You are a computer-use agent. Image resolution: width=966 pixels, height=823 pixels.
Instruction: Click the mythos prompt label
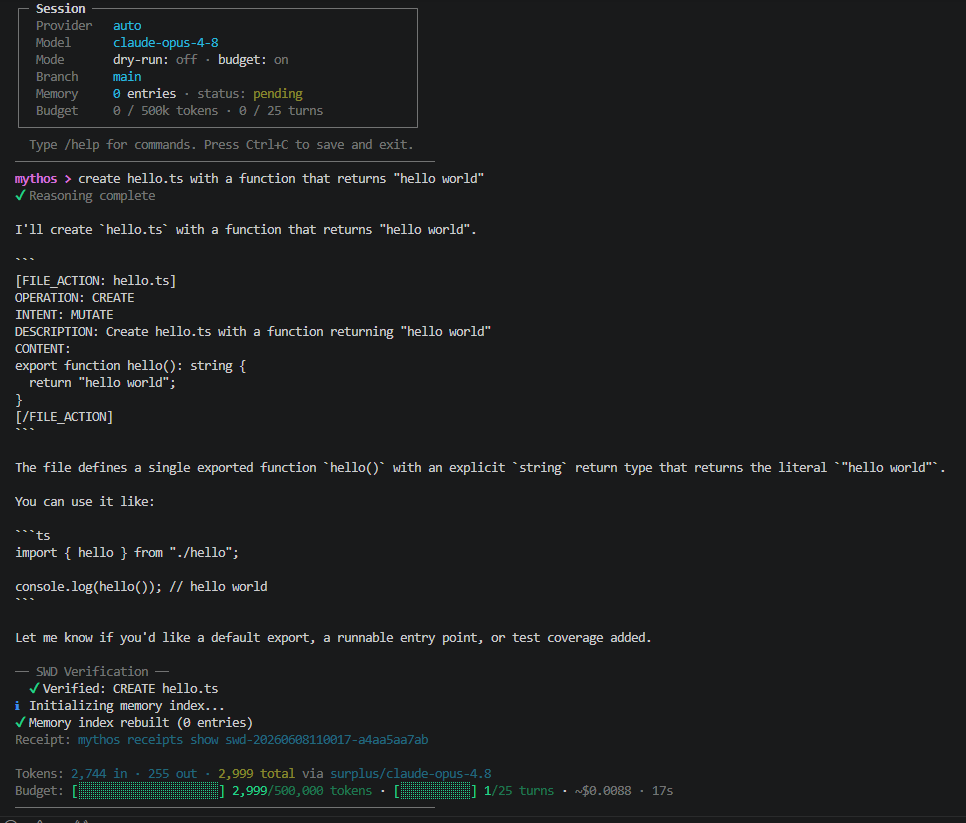click(36, 179)
